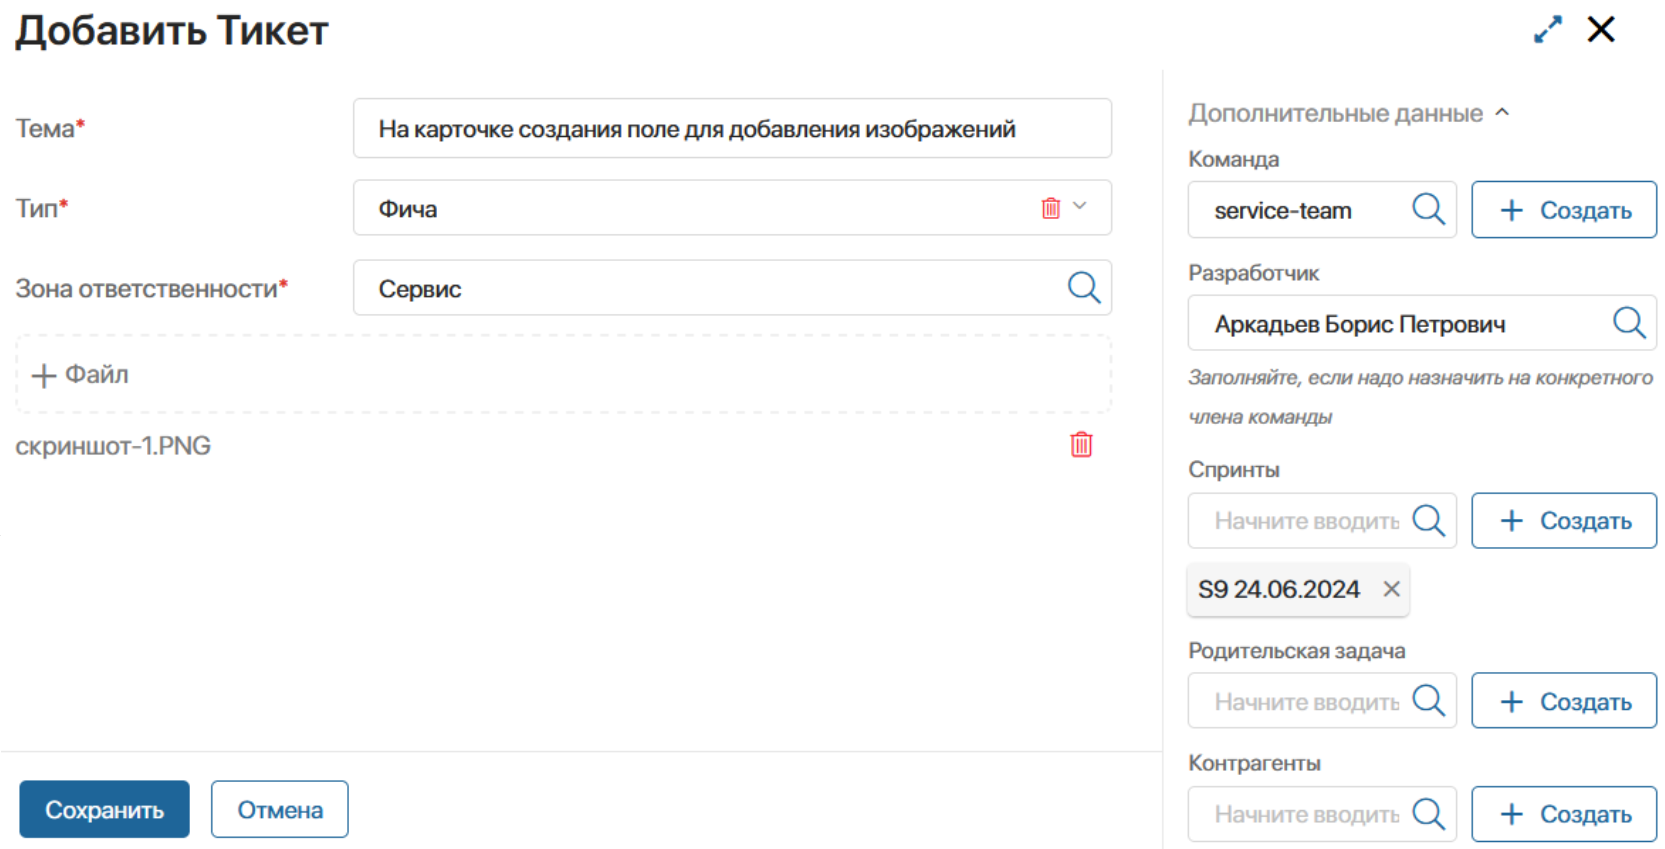
Task: Open the Тип field showing Фича
Action: [732, 208]
